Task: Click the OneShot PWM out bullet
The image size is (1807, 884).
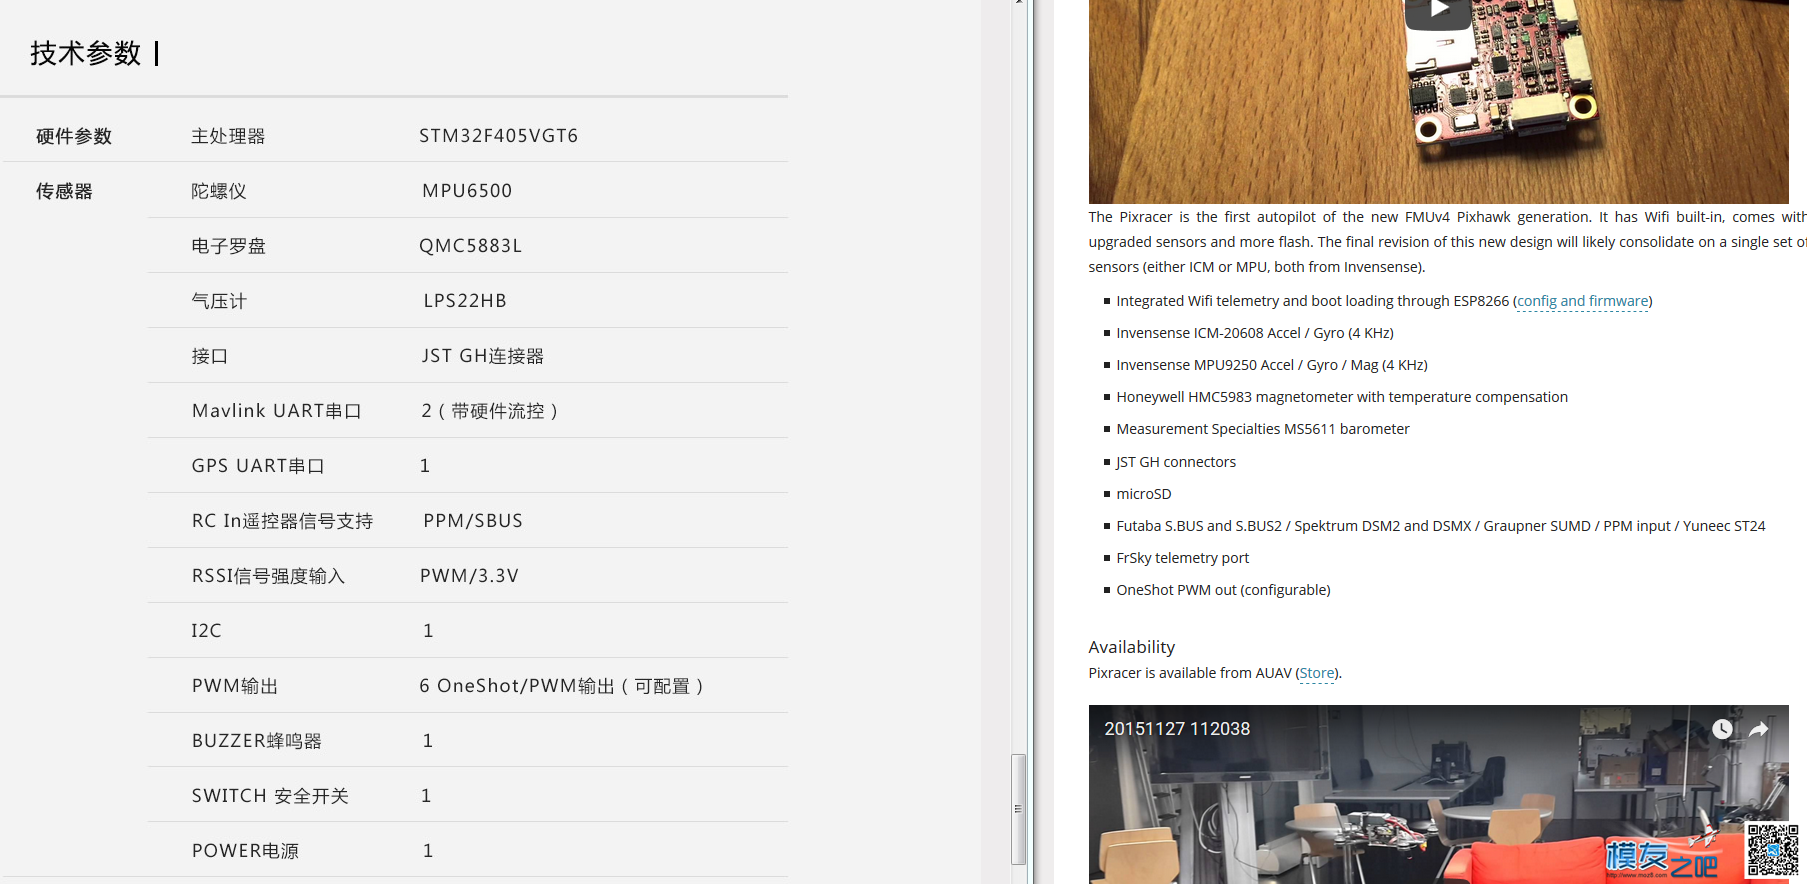Action: [x=1223, y=590]
